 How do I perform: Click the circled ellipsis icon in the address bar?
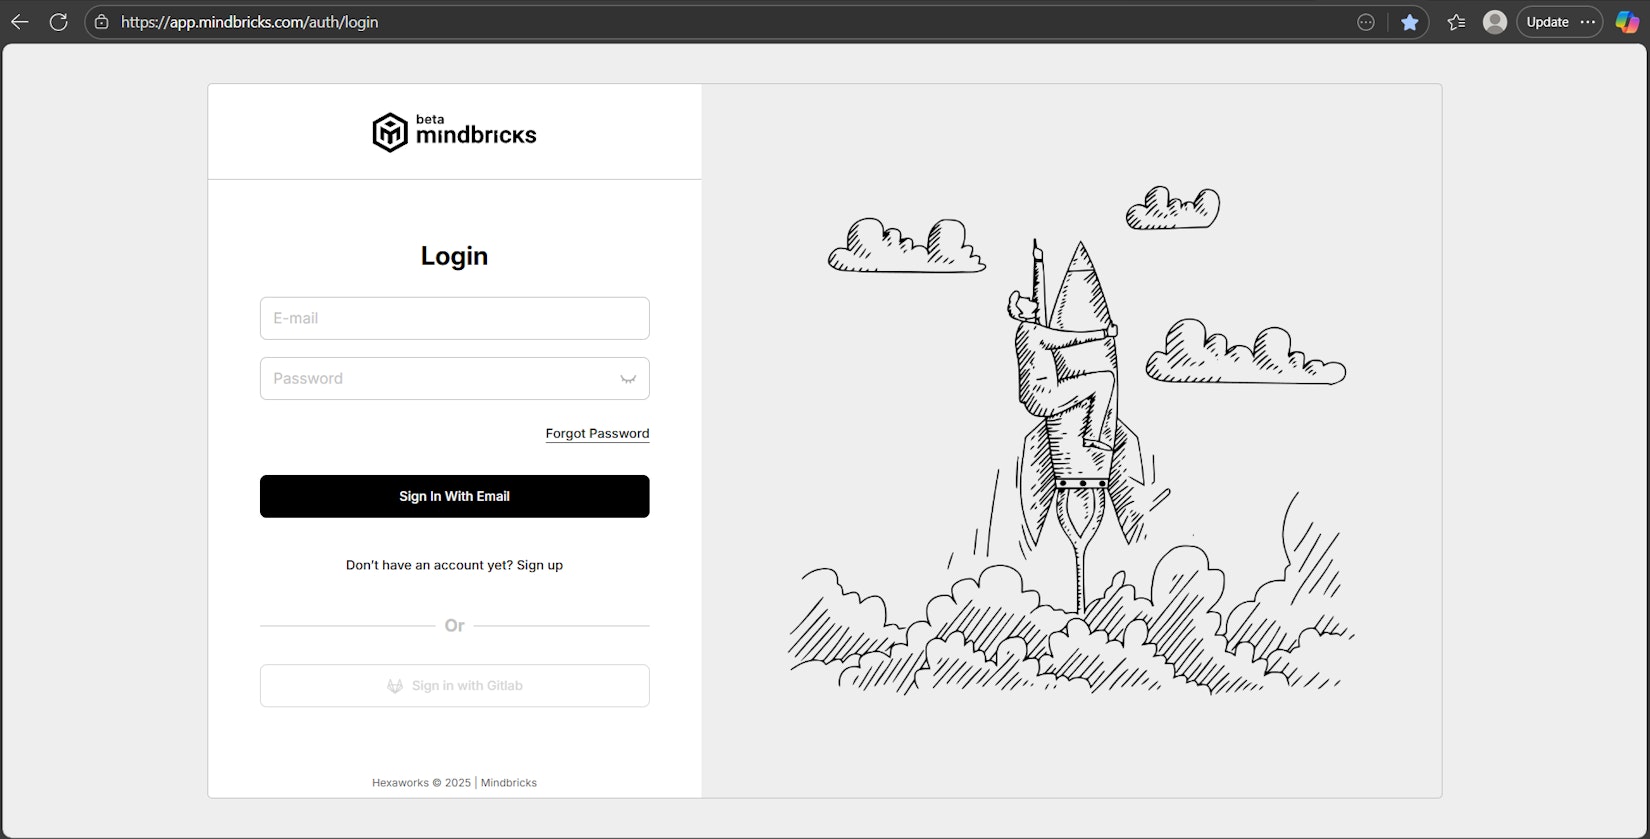[1366, 22]
